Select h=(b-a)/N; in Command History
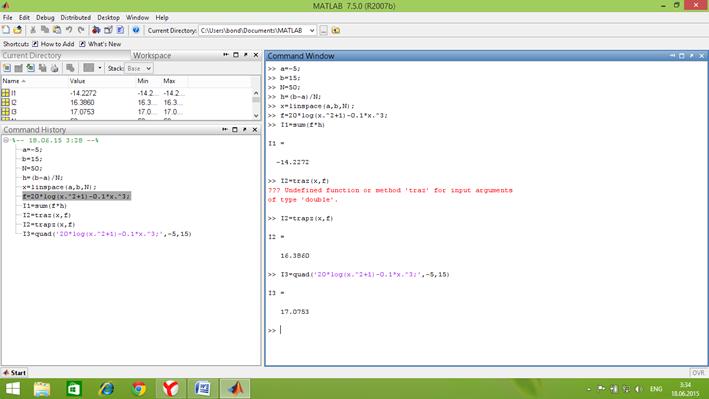 pyautogui.click(x=43, y=178)
